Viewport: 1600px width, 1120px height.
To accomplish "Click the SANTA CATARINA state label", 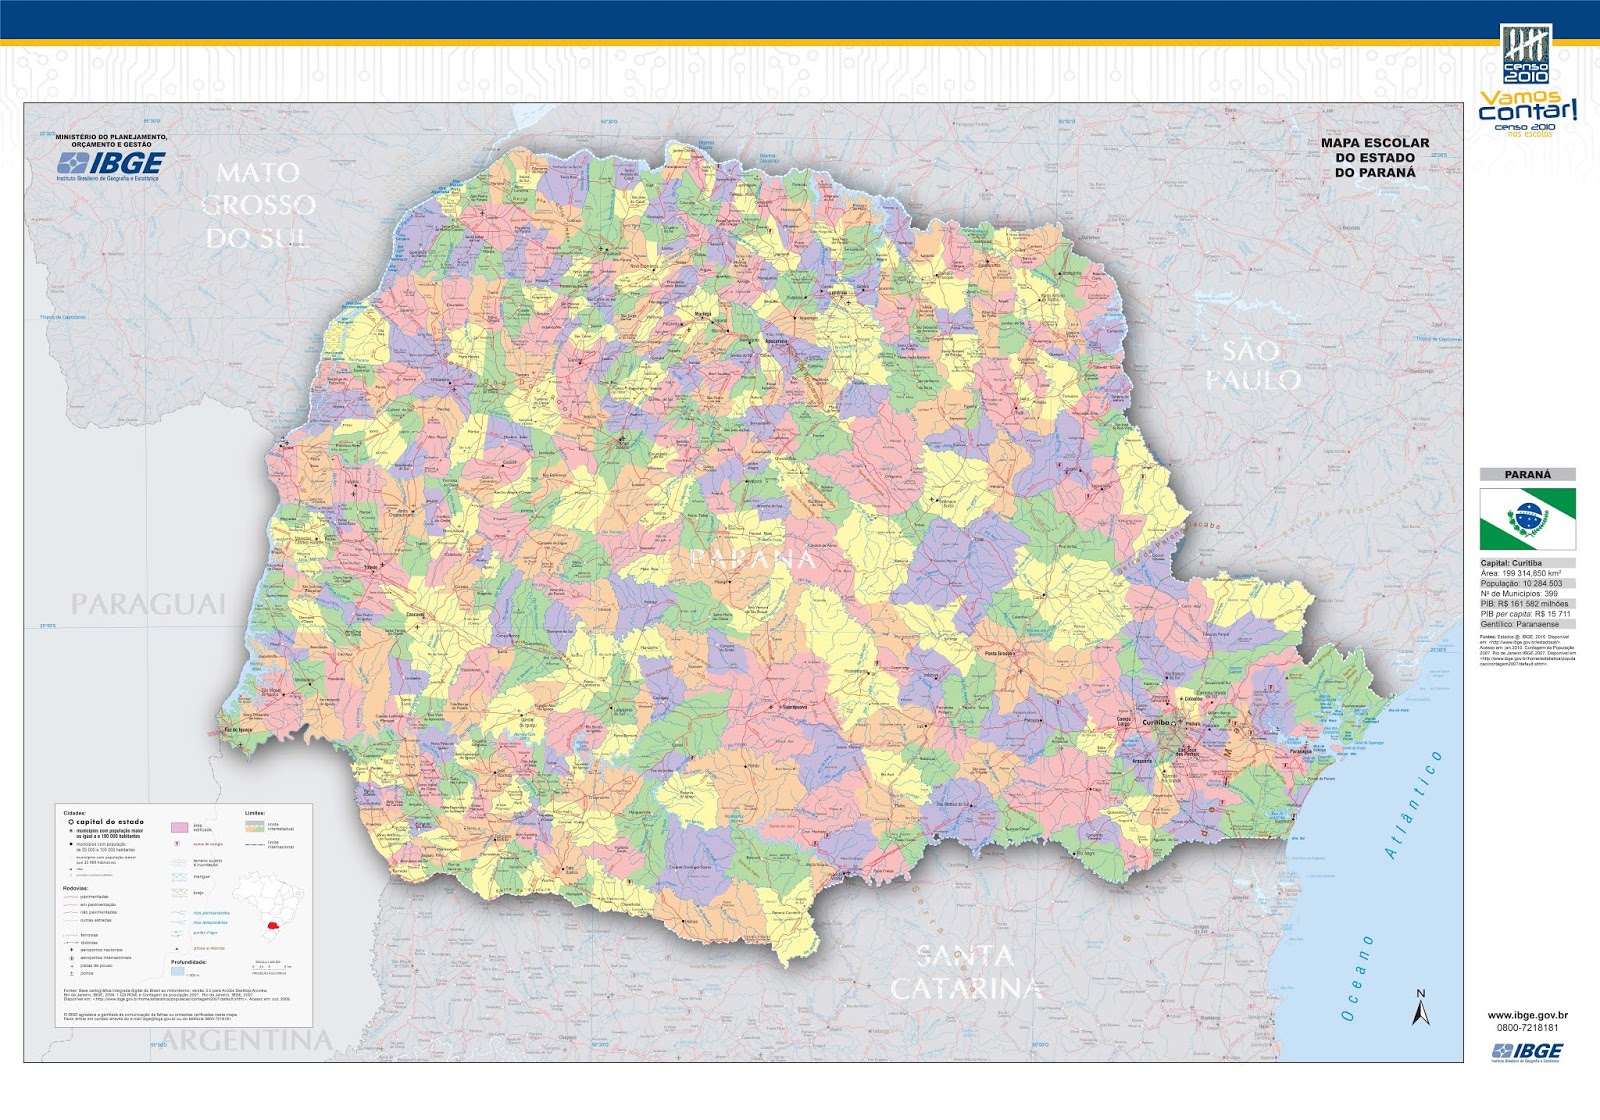I will [966, 972].
